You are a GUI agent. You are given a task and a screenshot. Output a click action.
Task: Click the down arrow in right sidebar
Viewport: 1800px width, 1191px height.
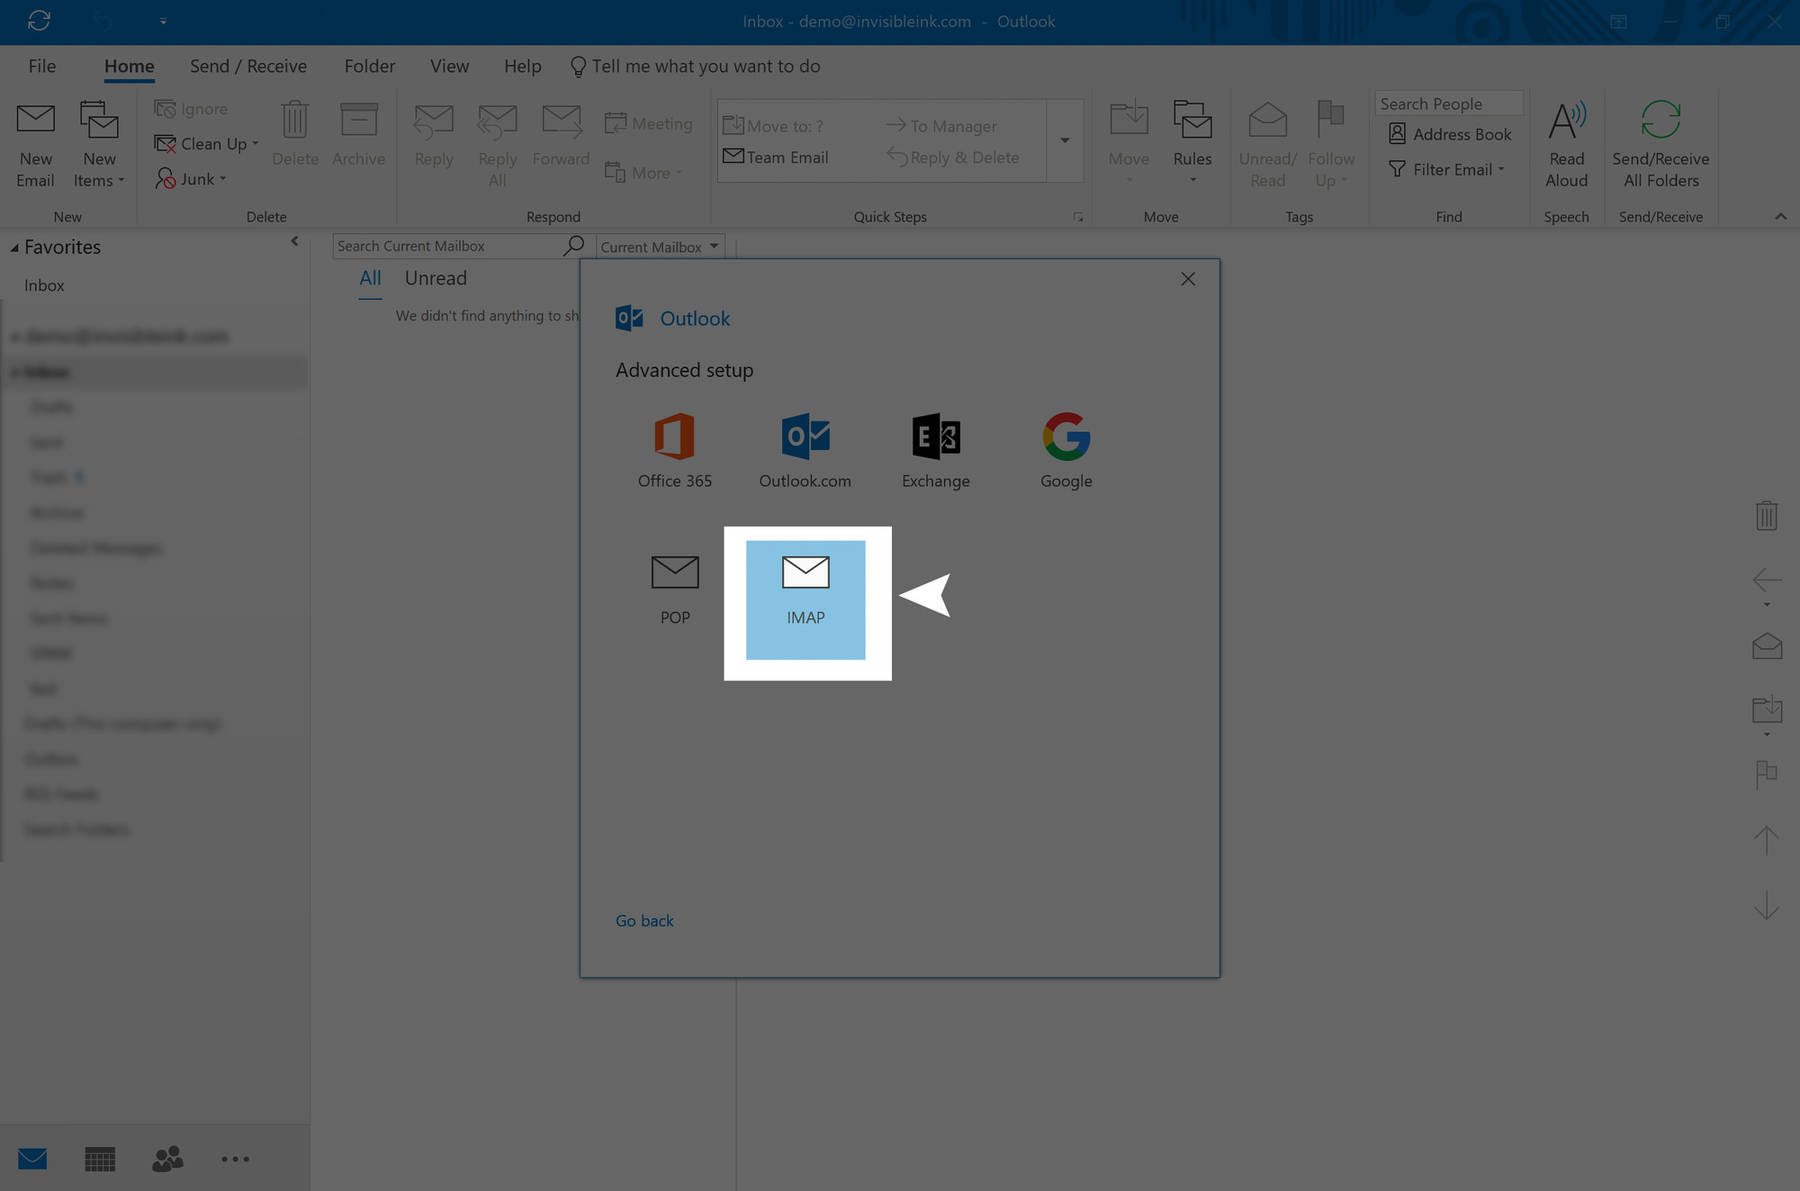point(1767,904)
